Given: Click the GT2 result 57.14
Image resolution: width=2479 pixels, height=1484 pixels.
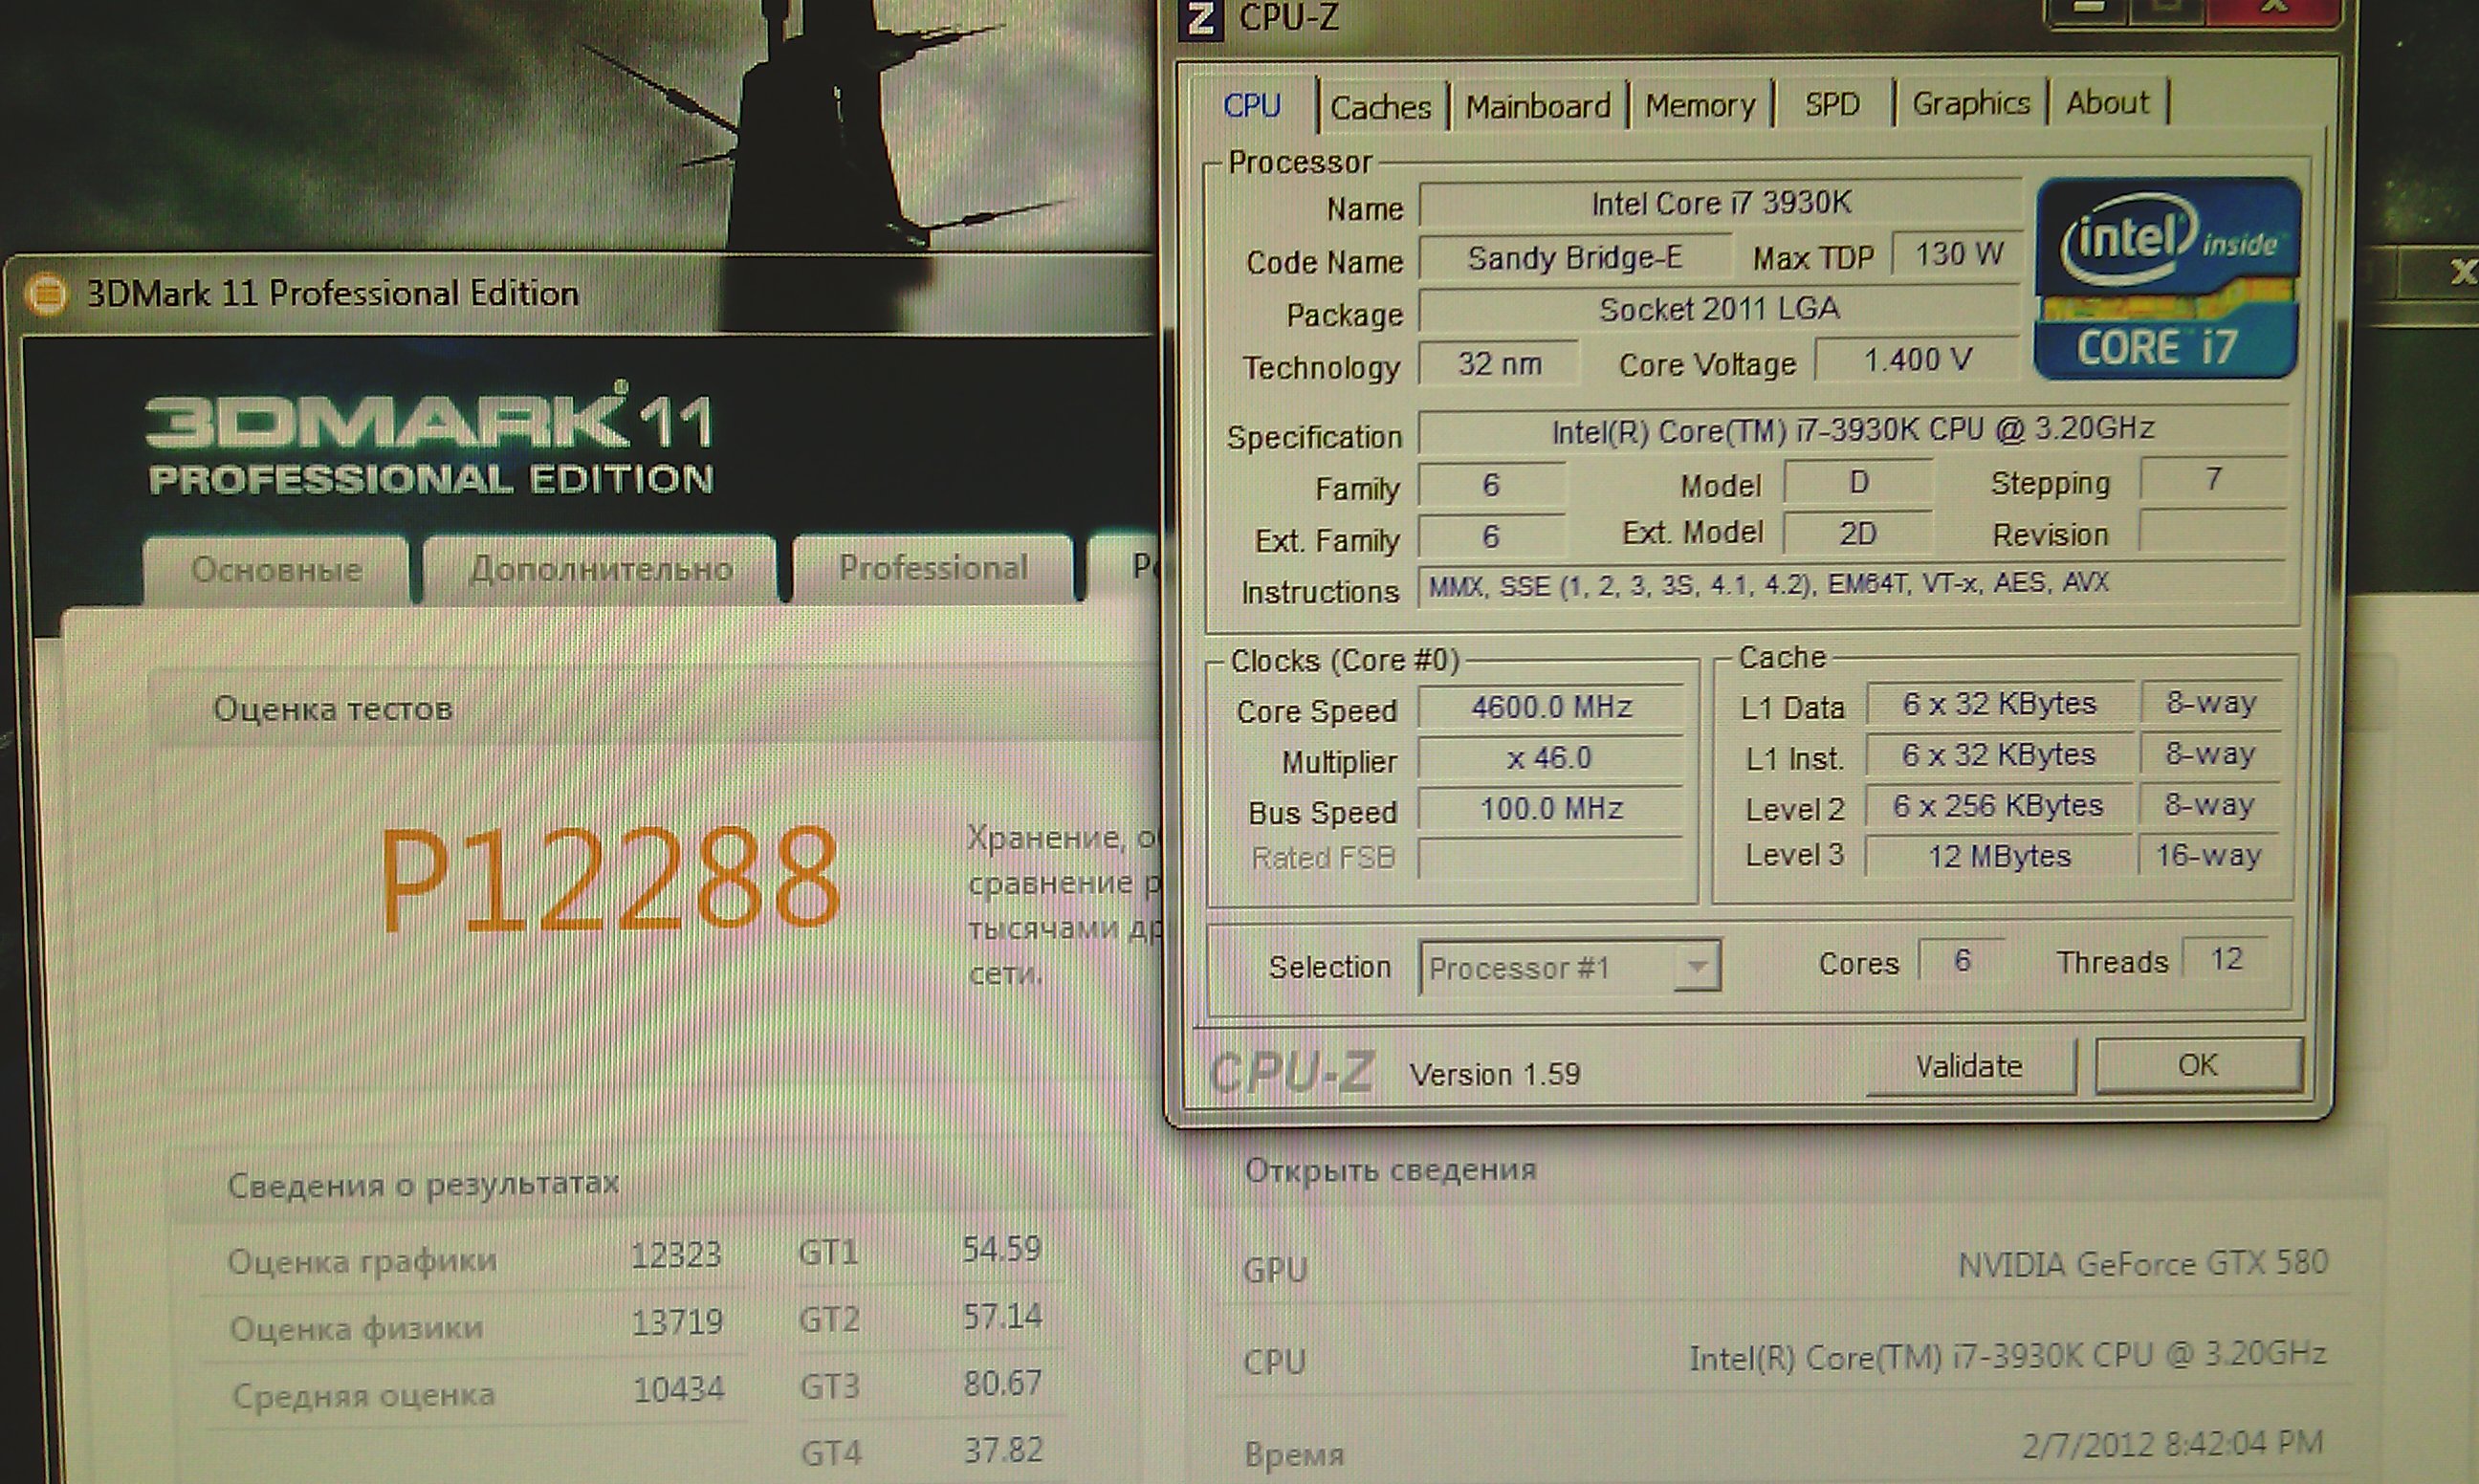Looking at the screenshot, I should (x=1002, y=1316).
